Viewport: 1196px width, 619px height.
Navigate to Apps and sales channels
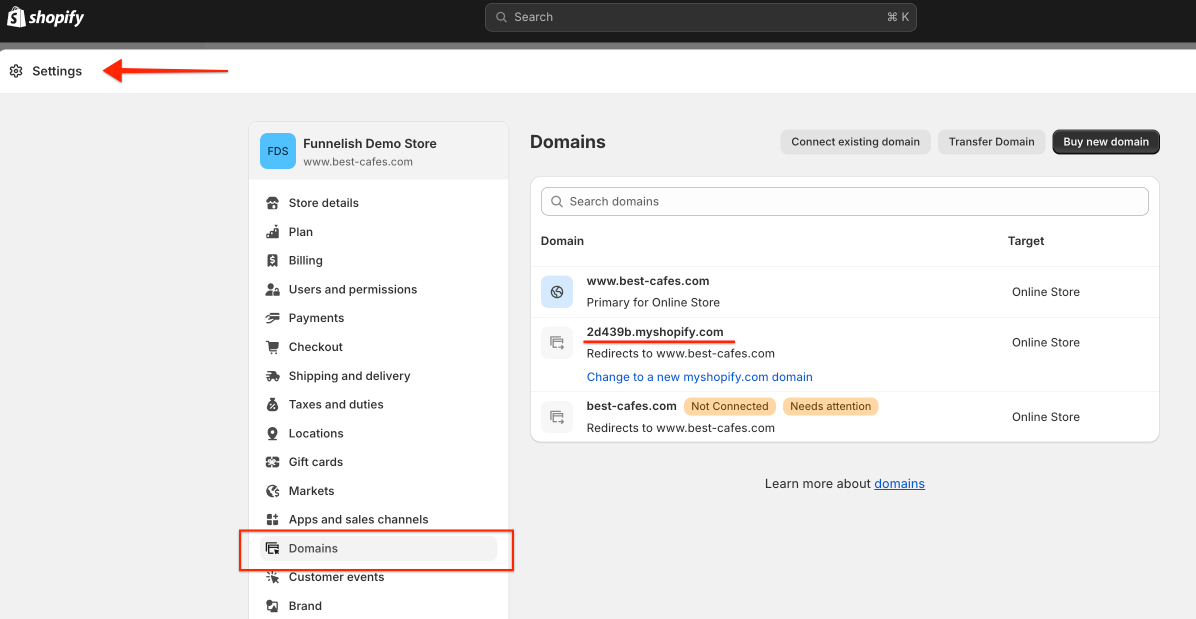358,520
